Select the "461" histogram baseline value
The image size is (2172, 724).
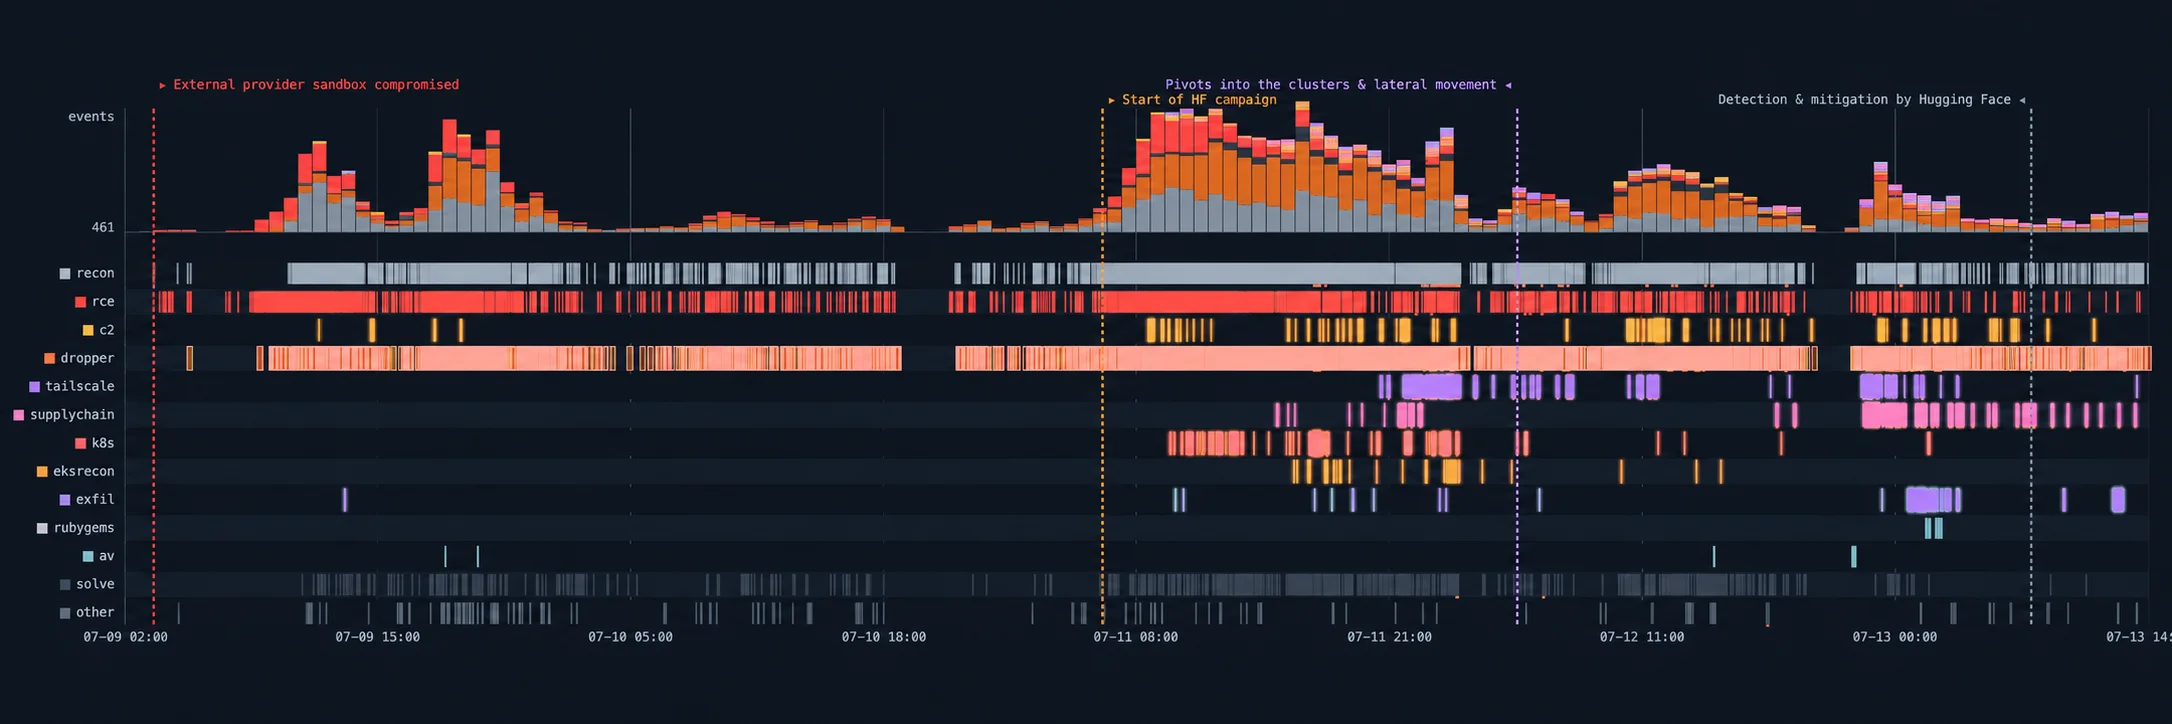point(103,228)
